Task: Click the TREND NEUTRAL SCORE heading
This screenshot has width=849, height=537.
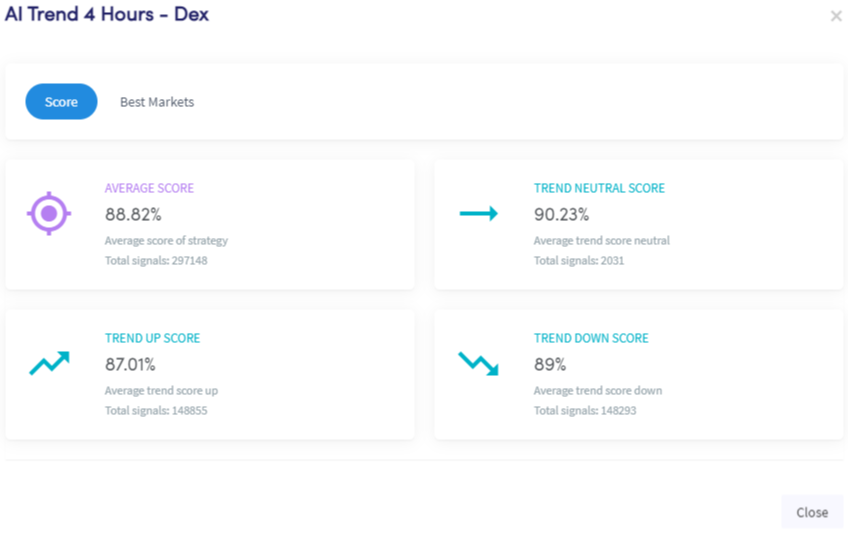Action: 599,188
